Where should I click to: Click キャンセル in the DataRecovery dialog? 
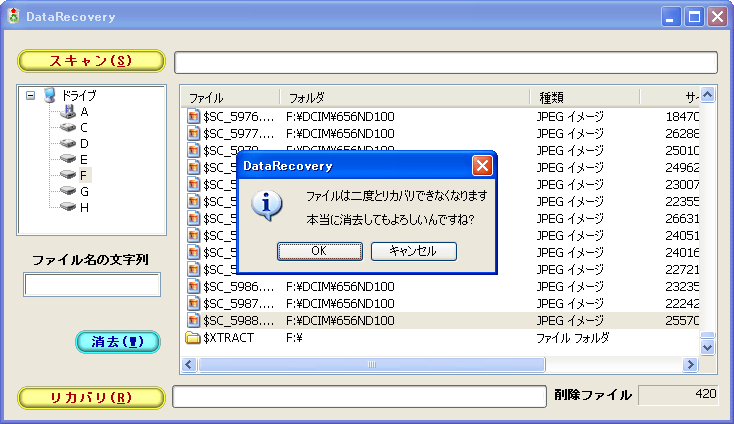click(x=413, y=251)
